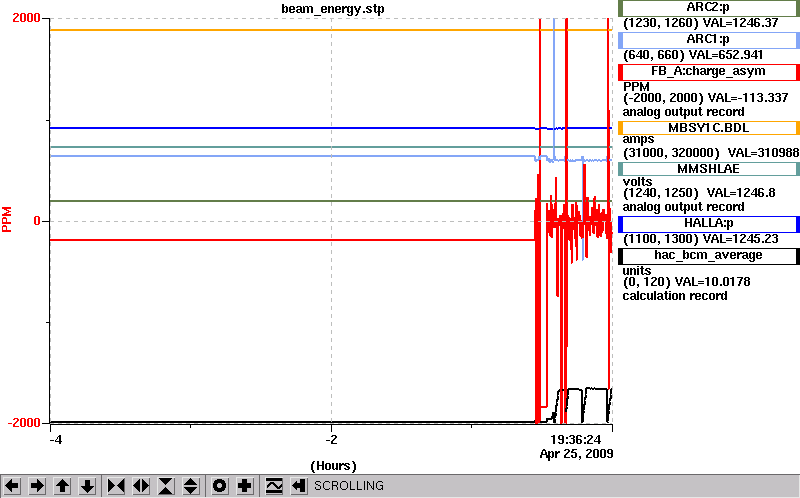
Task: Select the ARC1:p curve in the legend
Action: tap(708, 40)
